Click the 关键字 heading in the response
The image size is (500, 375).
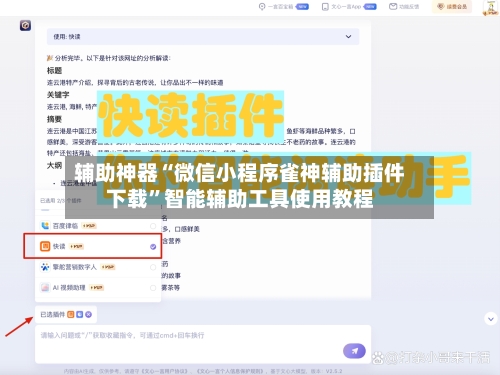58,95
